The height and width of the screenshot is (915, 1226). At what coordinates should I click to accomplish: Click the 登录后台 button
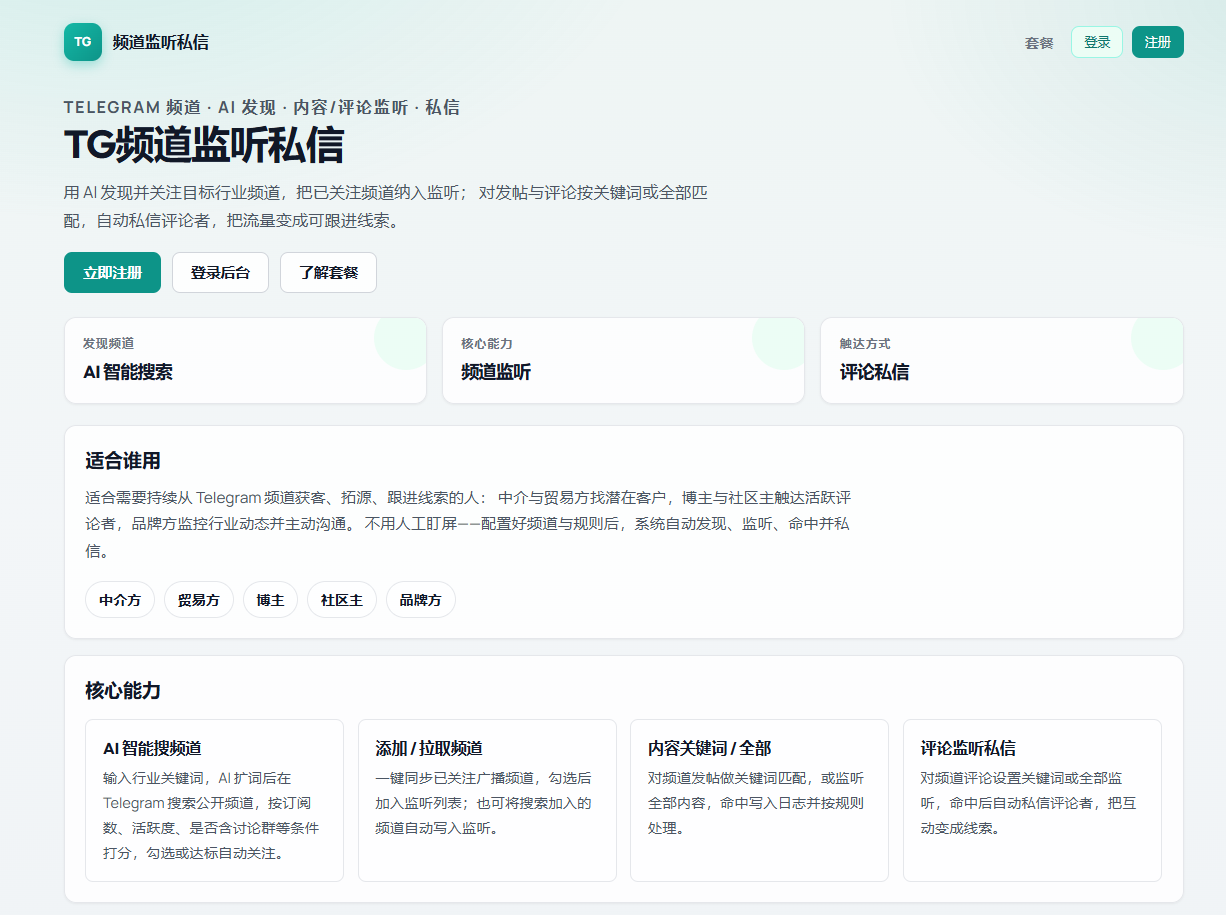[x=220, y=272]
